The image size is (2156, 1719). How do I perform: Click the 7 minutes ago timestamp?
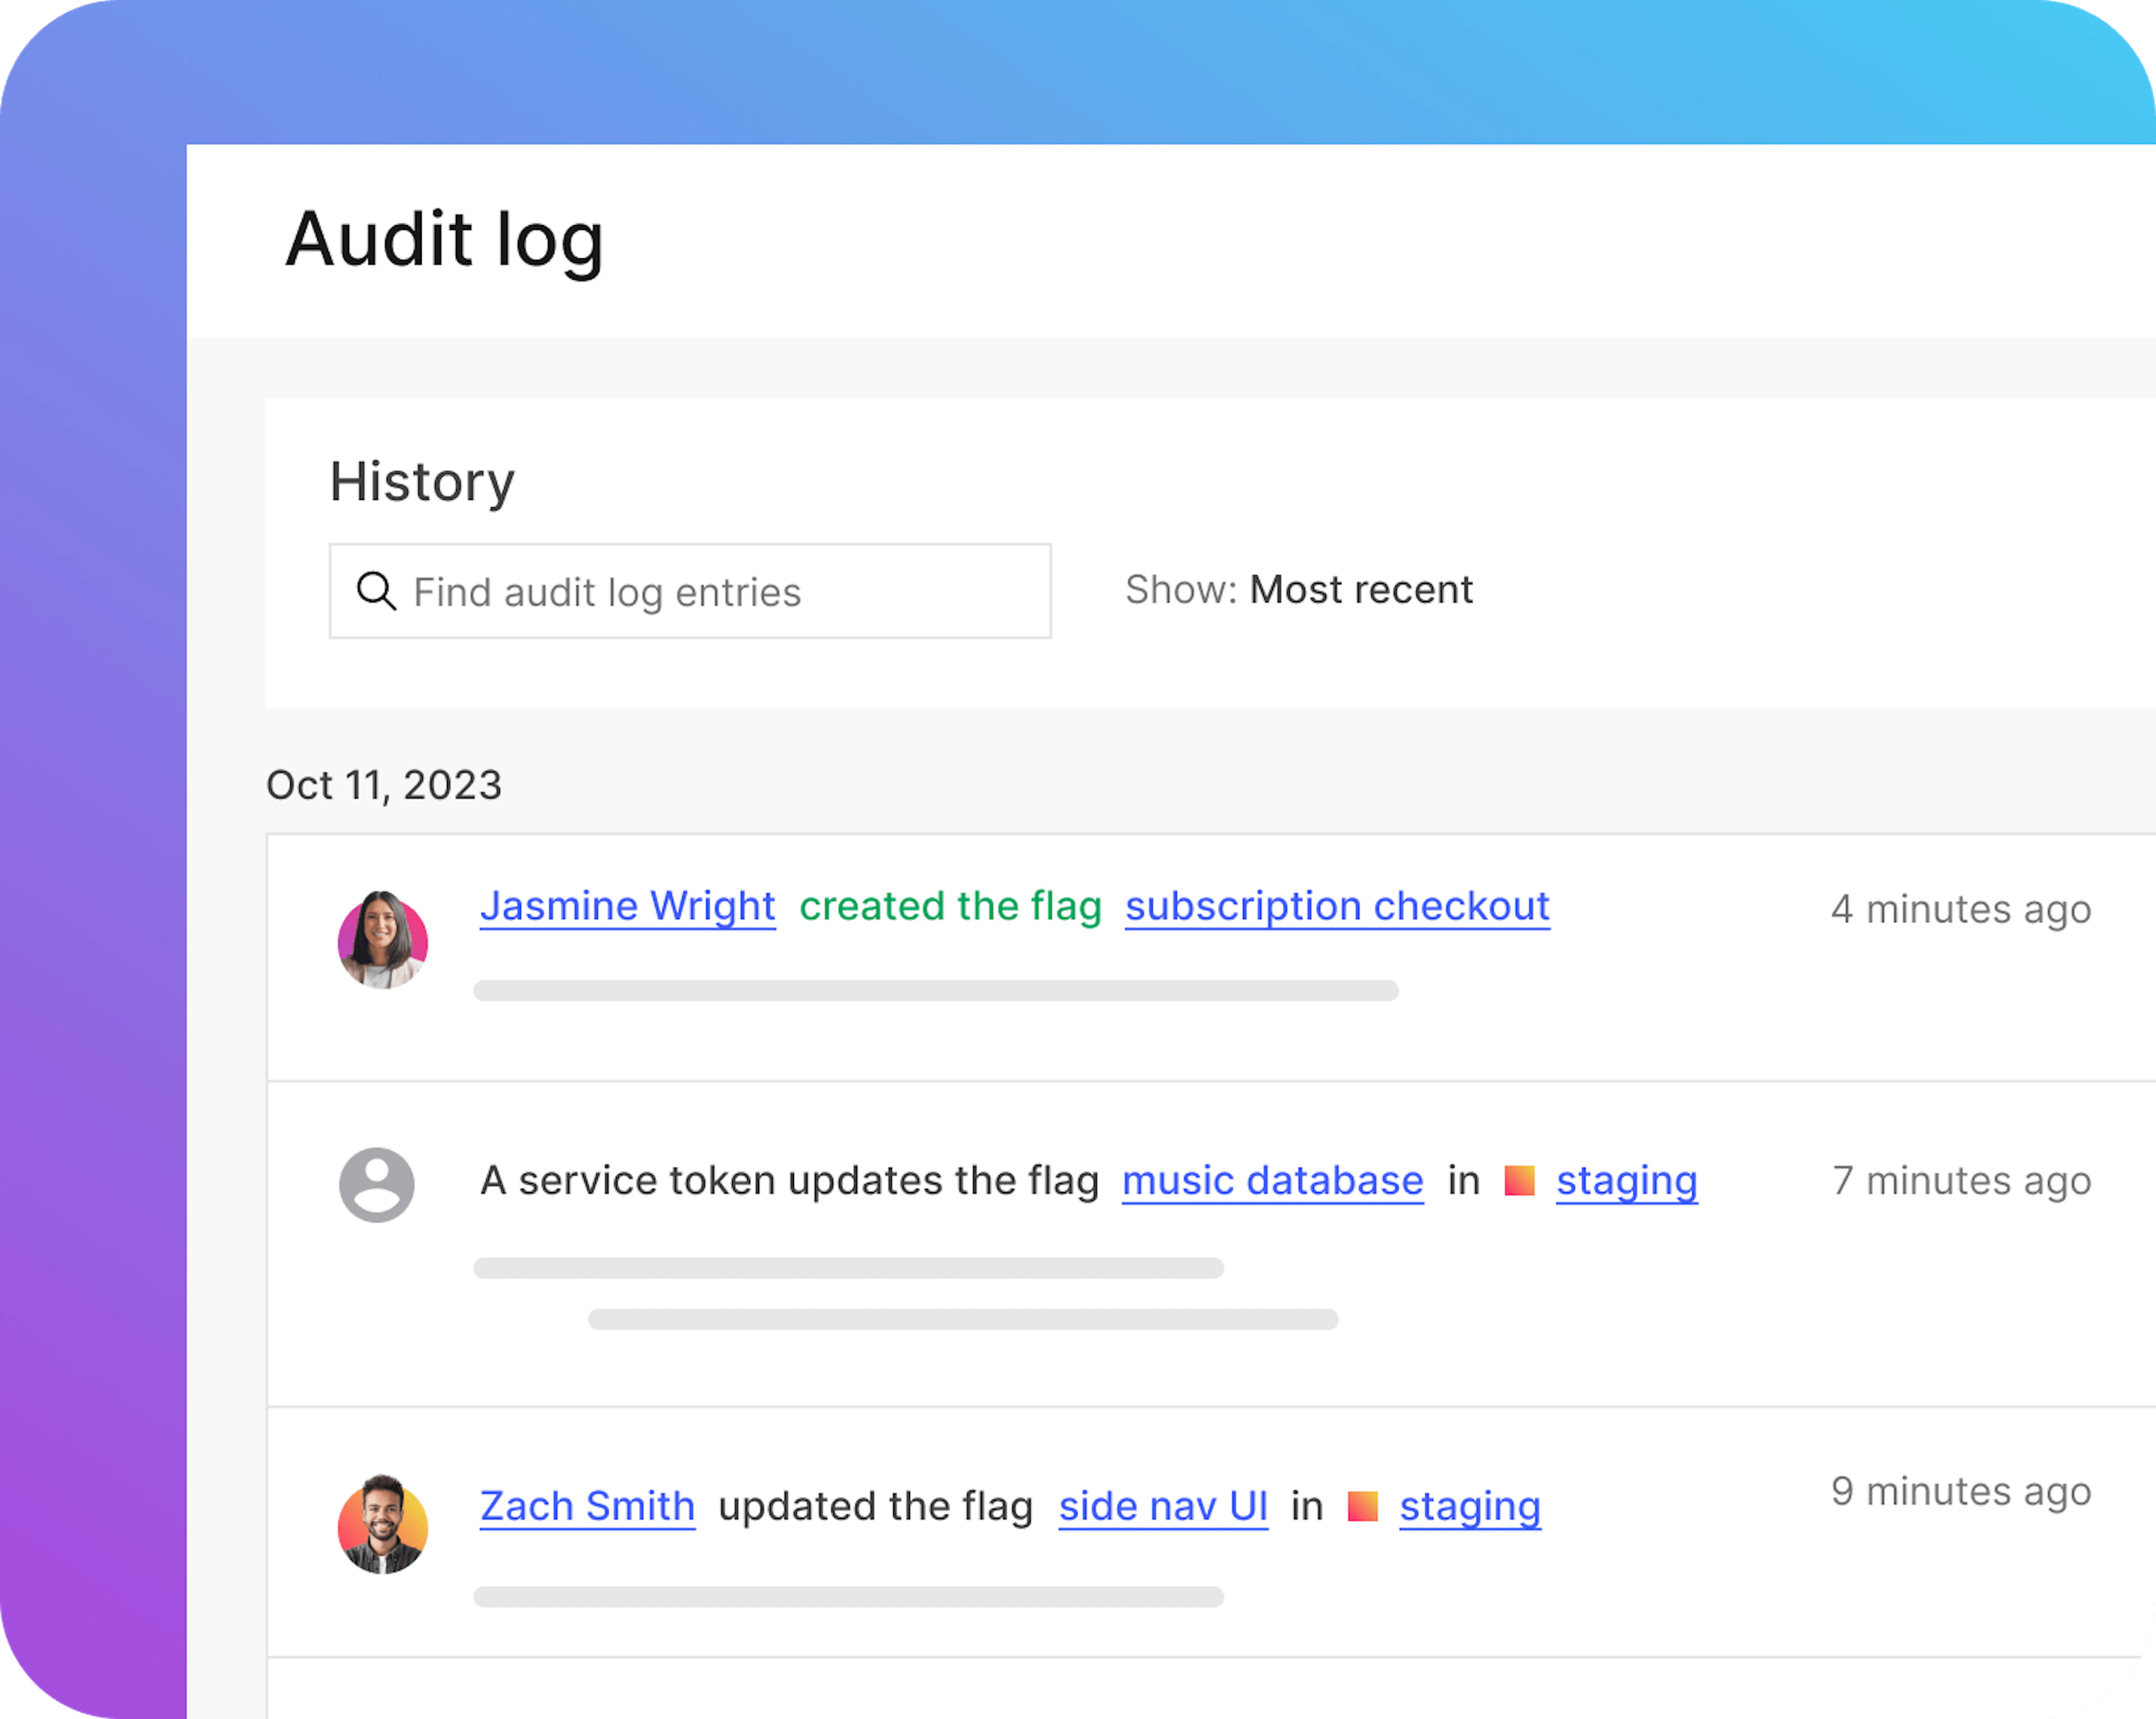(x=1962, y=1181)
